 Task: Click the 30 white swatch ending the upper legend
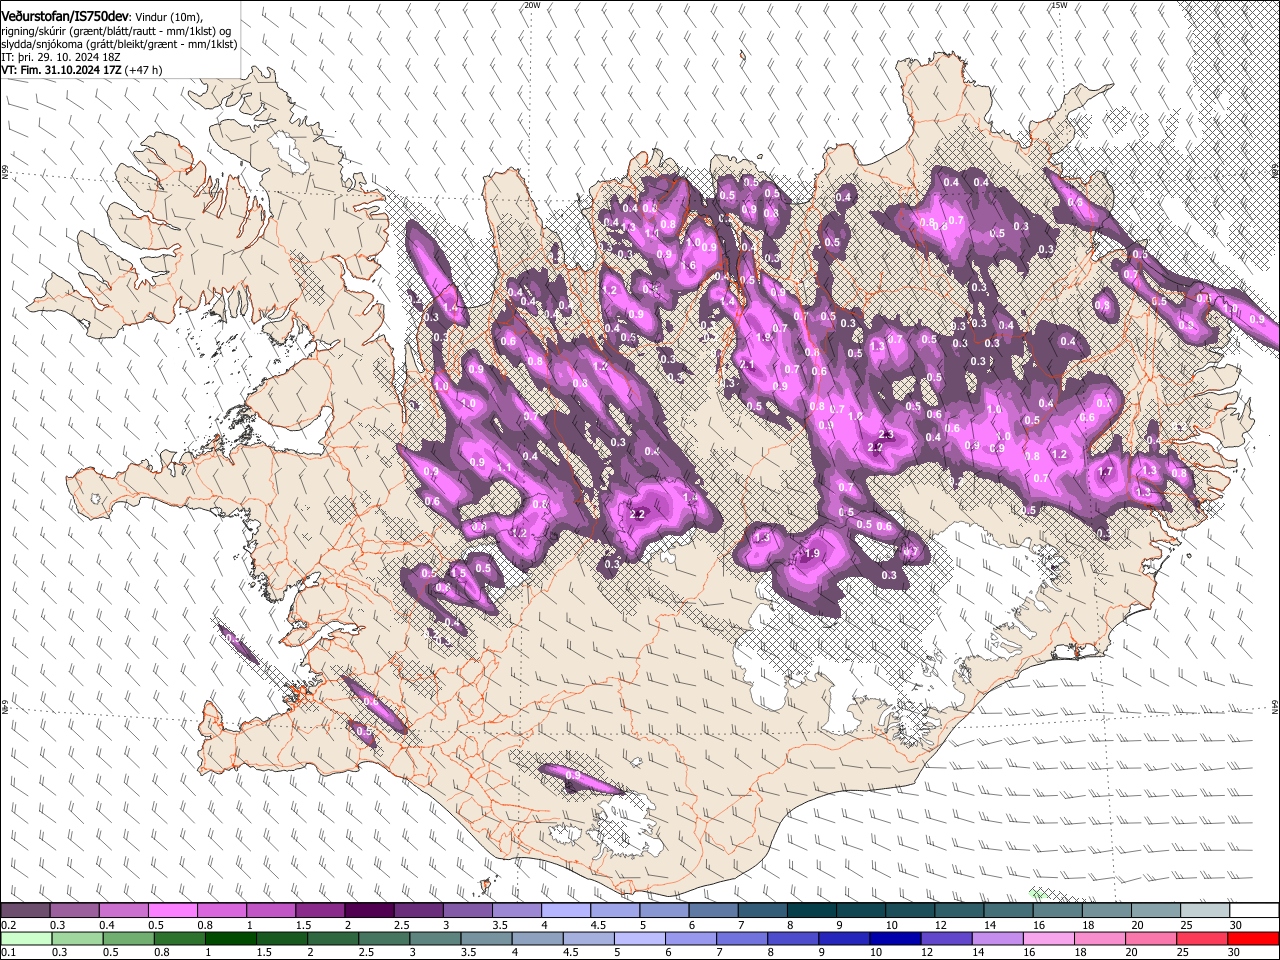(x=1255, y=911)
